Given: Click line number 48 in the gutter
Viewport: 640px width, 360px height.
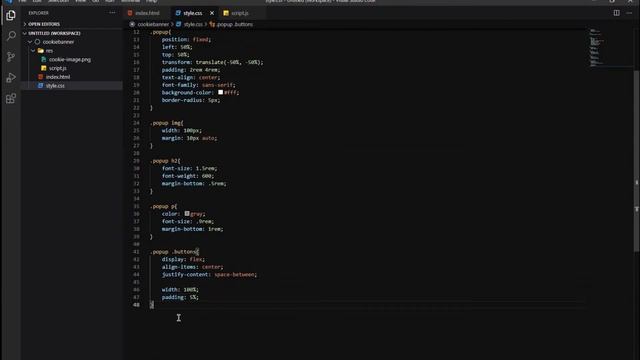Looking at the screenshot, I should 136,305.
